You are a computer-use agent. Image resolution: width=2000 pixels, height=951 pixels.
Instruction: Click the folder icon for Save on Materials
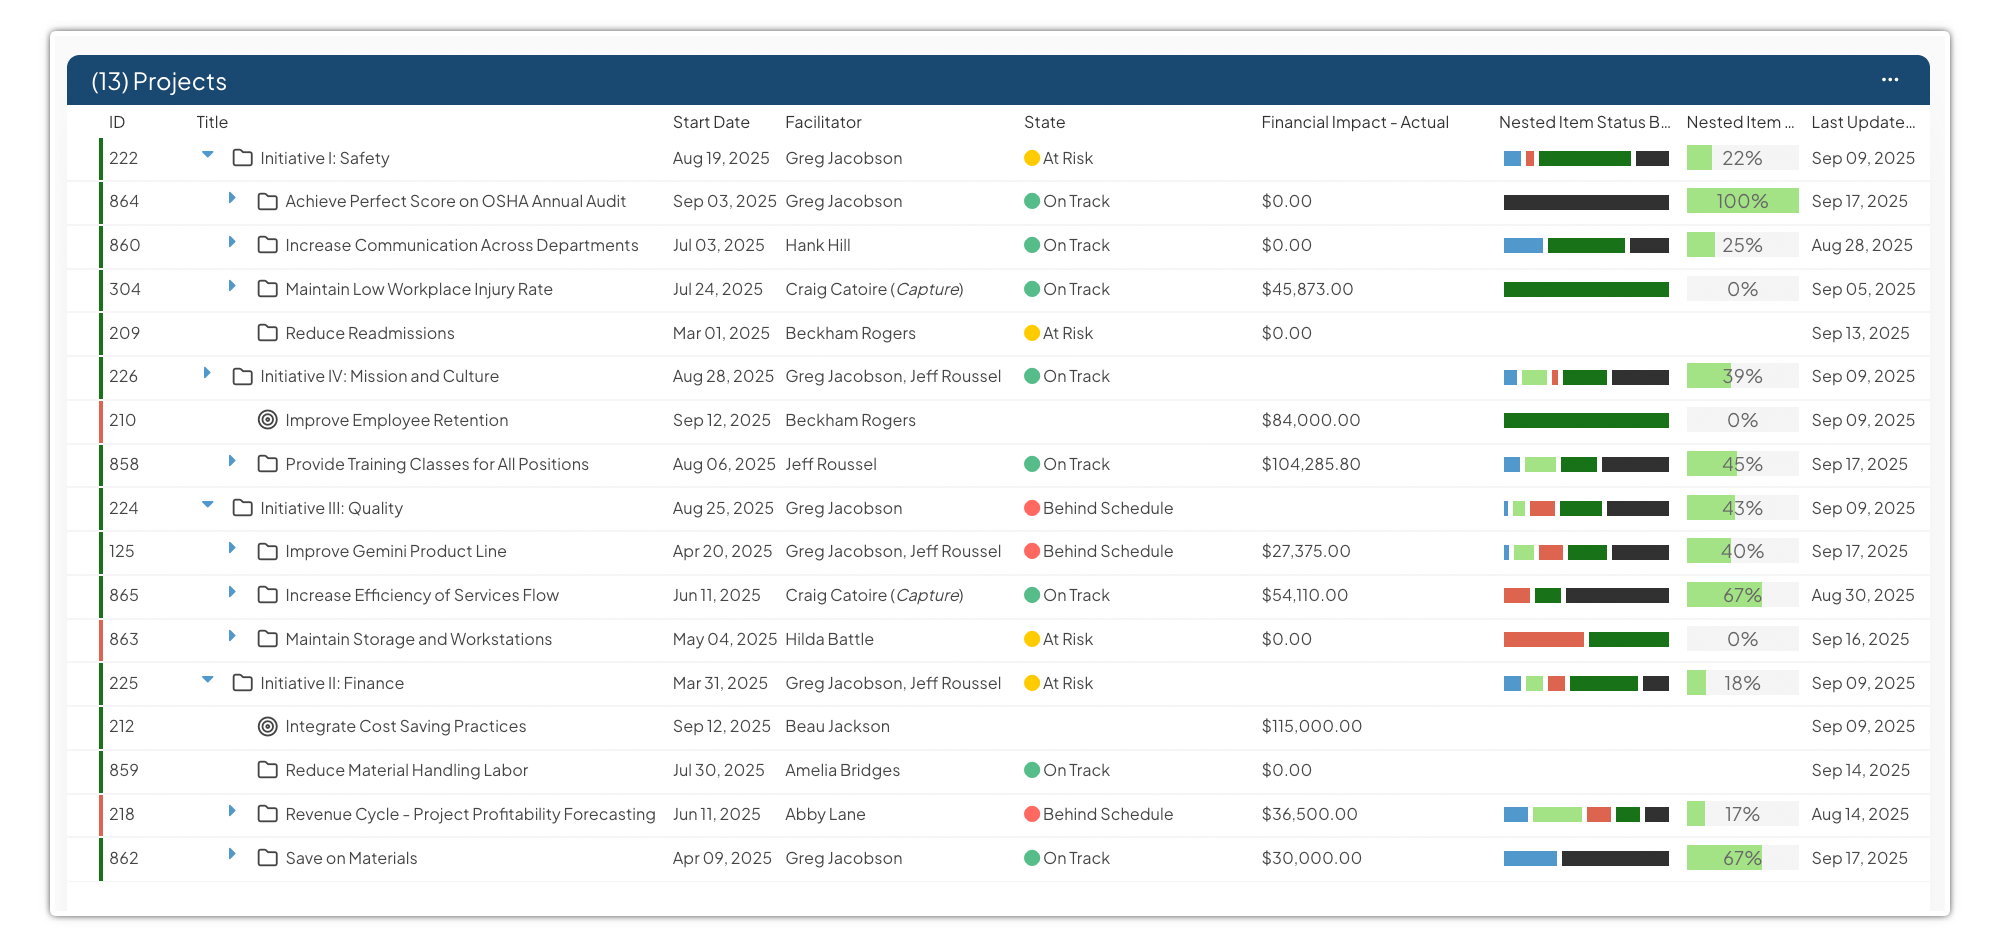[x=267, y=858]
